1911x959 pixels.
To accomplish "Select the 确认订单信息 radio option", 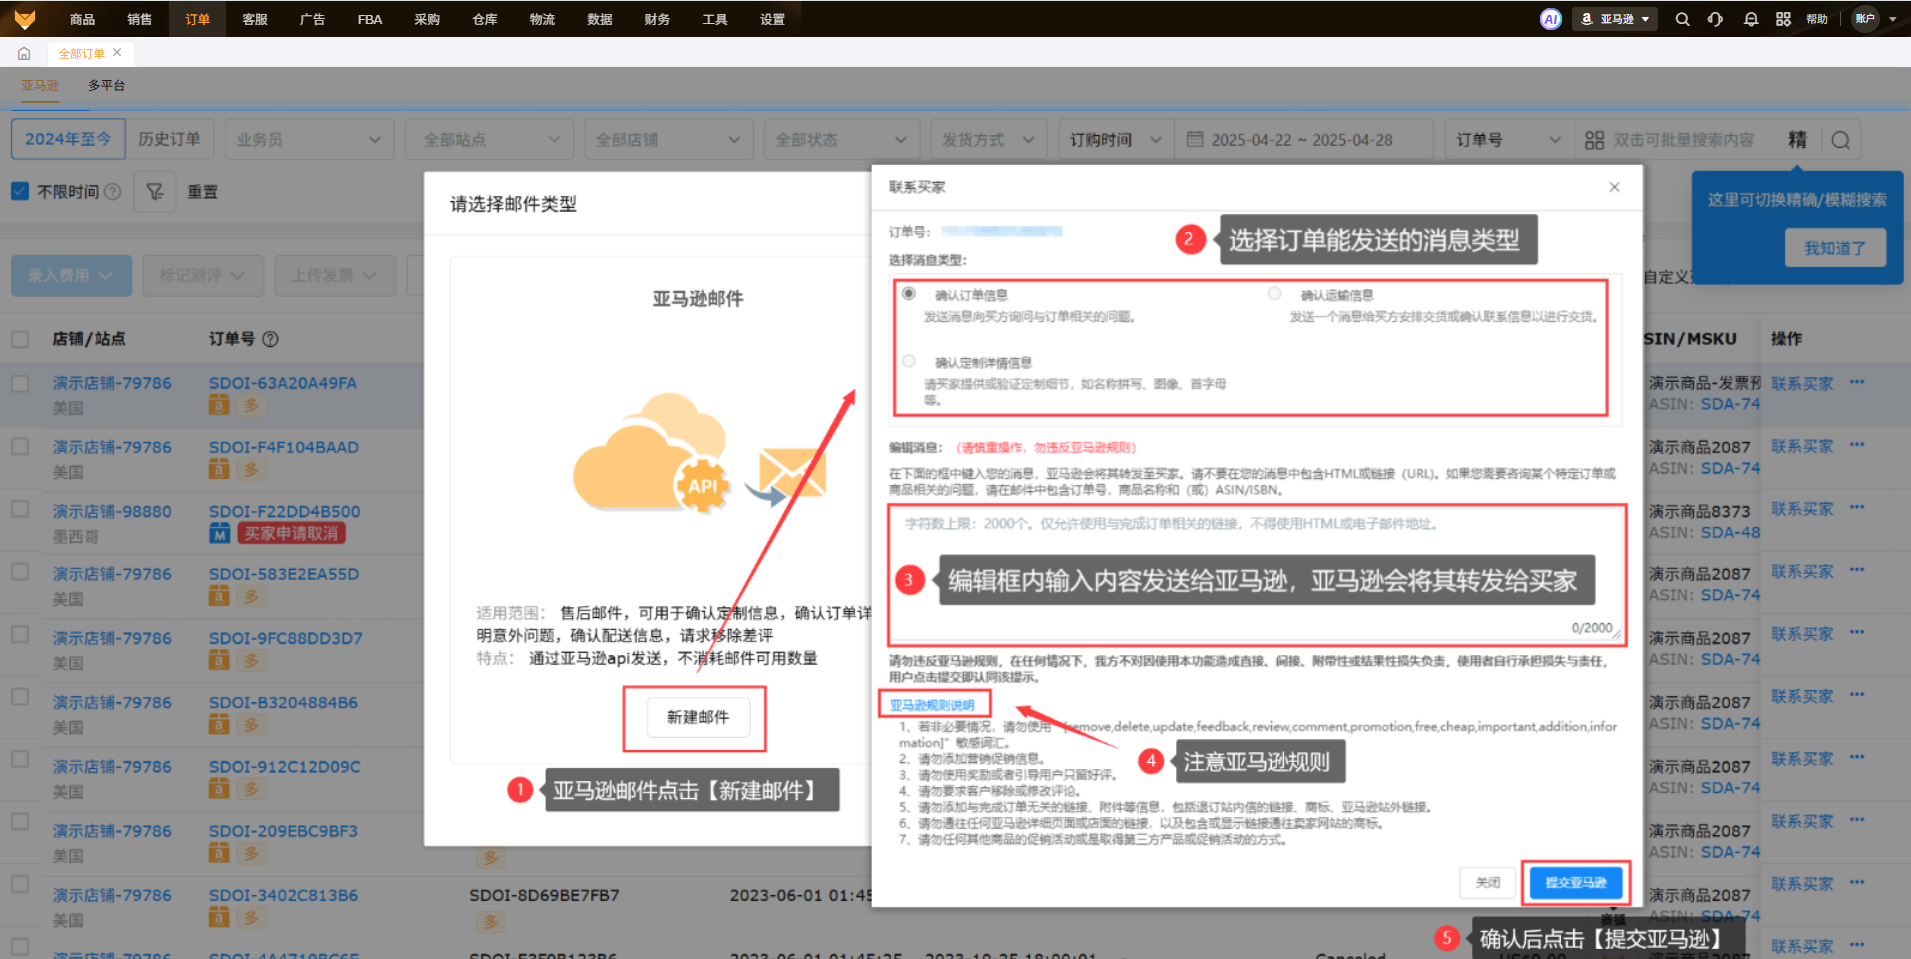I will [x=909, y=294].
